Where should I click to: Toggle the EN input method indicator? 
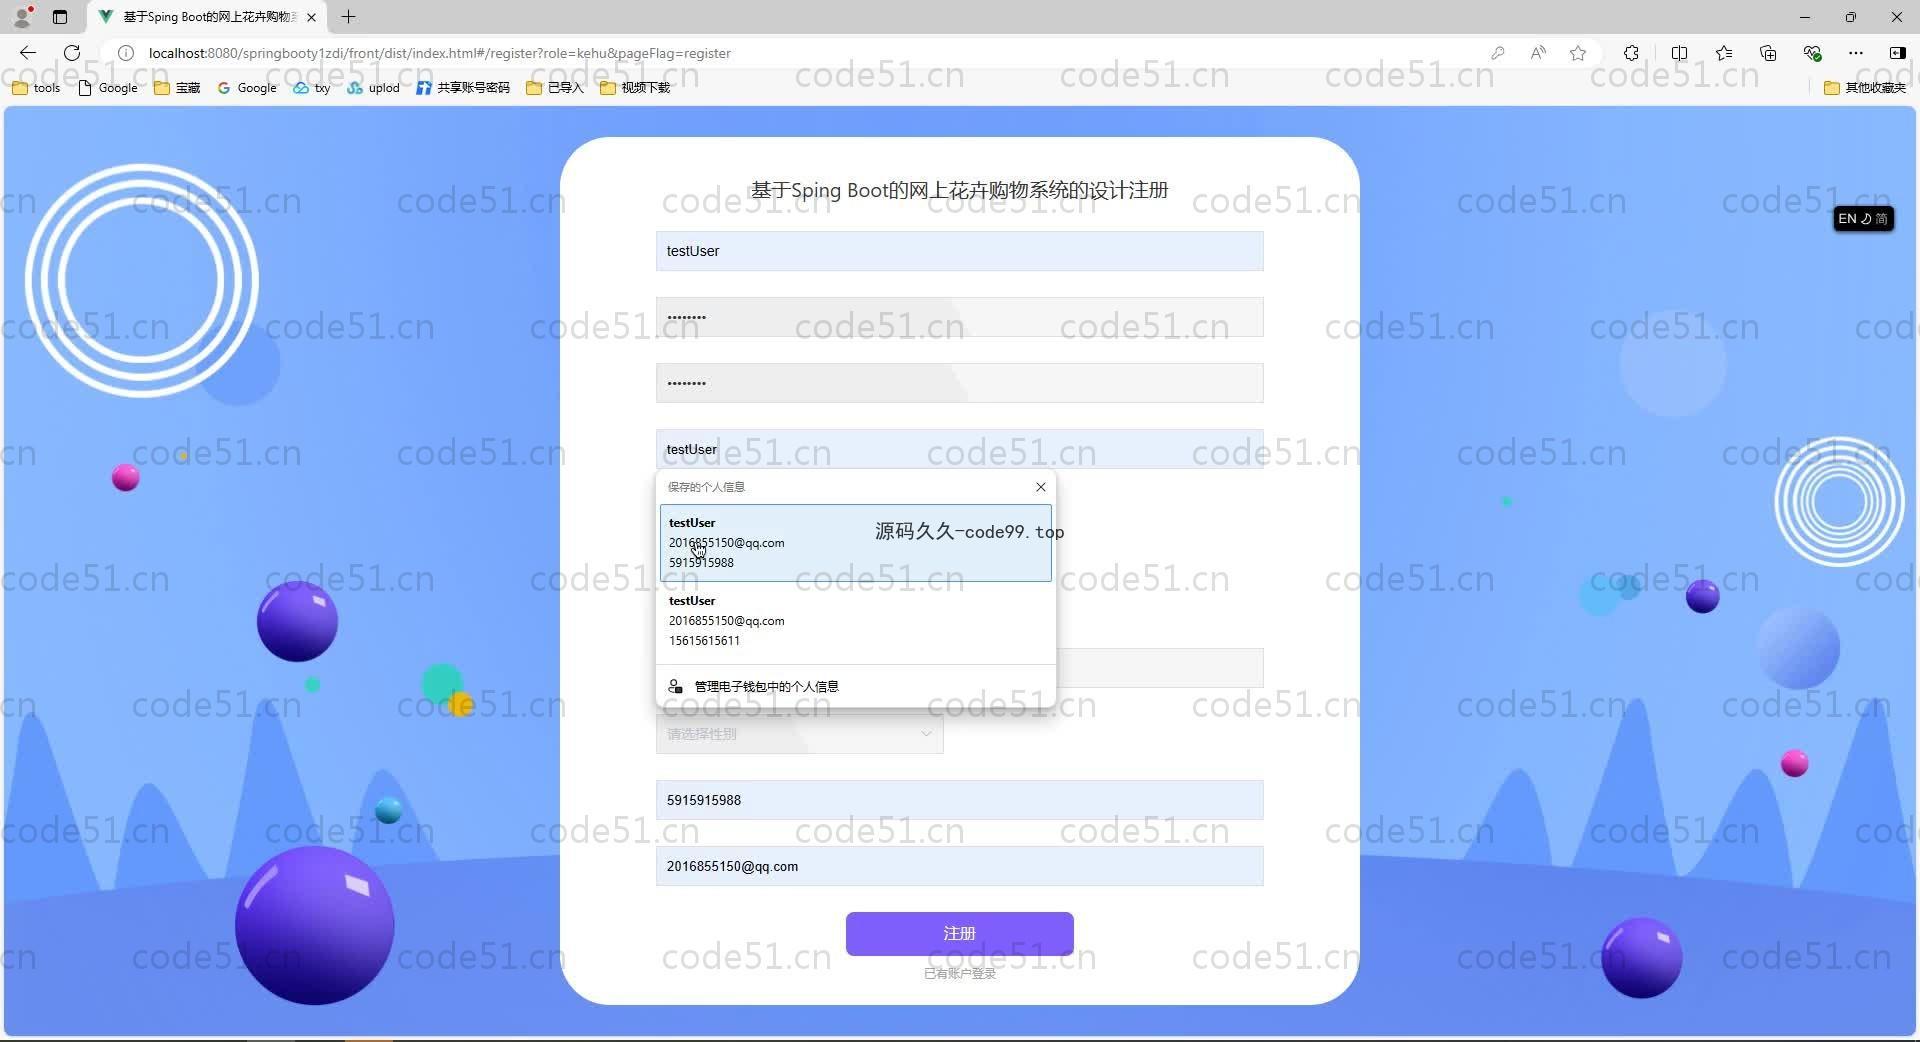pyautogui.click(x=1863, y=219)
